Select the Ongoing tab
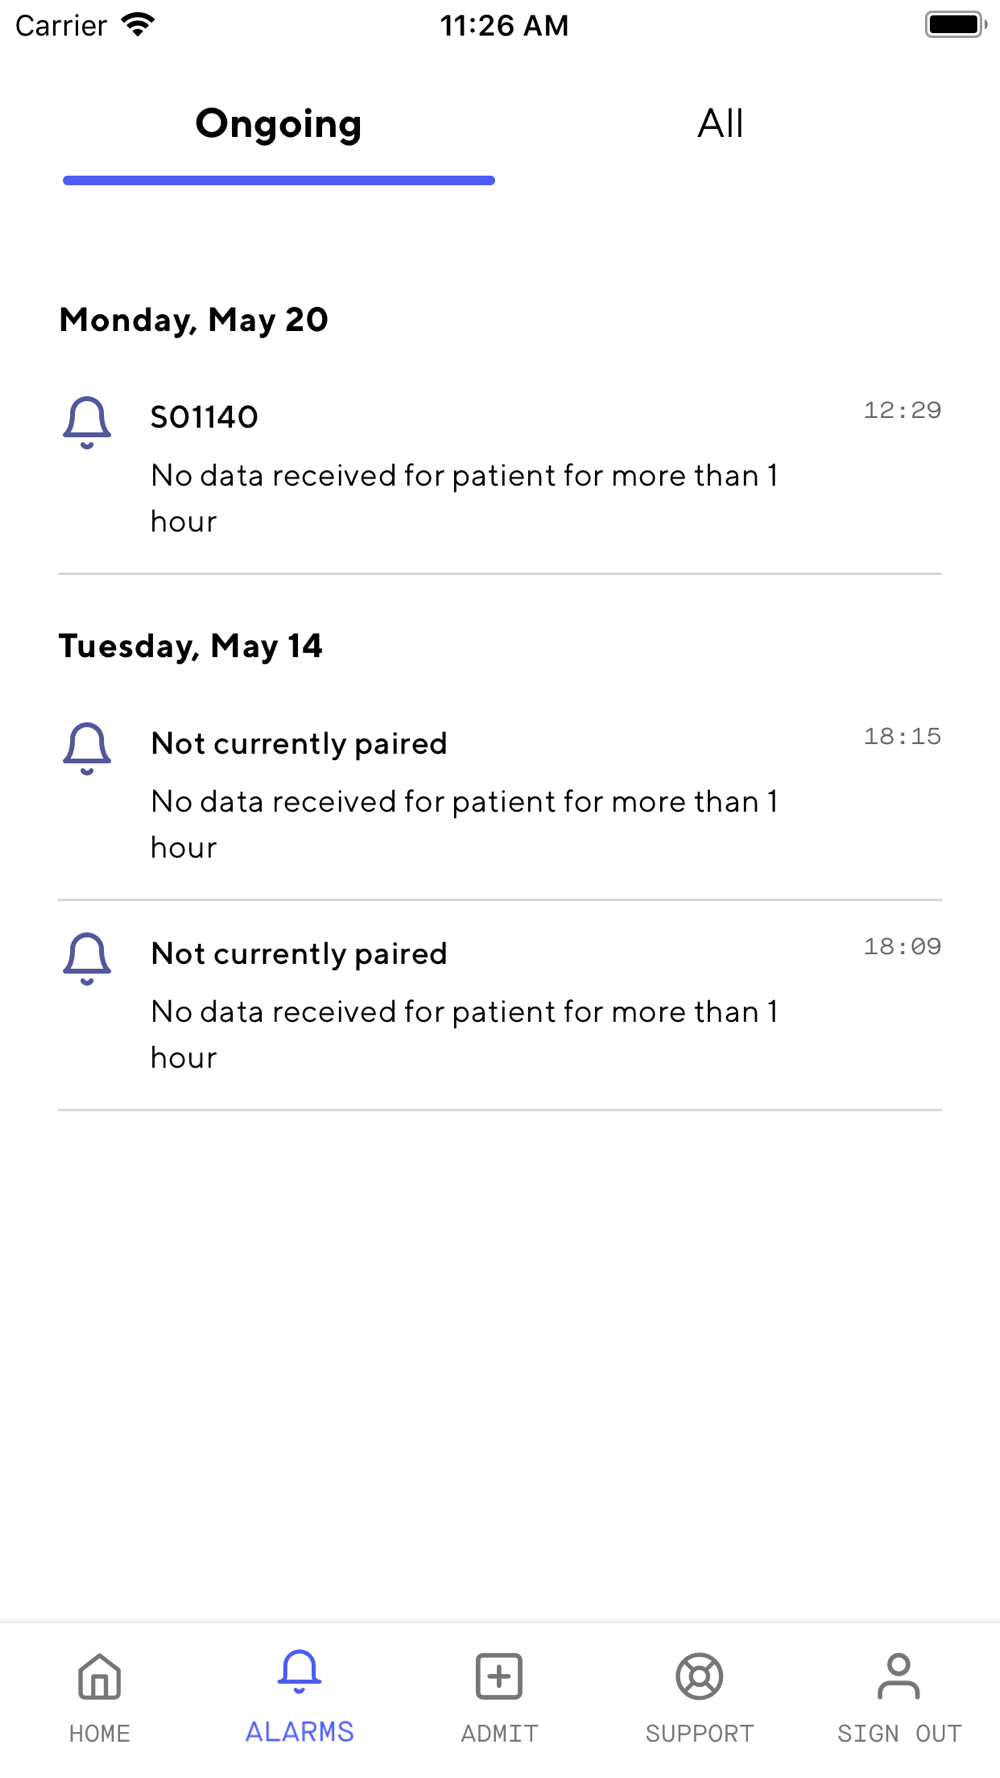Image resolution: width=1000 pixels, height=1778 pixels. 278,124
